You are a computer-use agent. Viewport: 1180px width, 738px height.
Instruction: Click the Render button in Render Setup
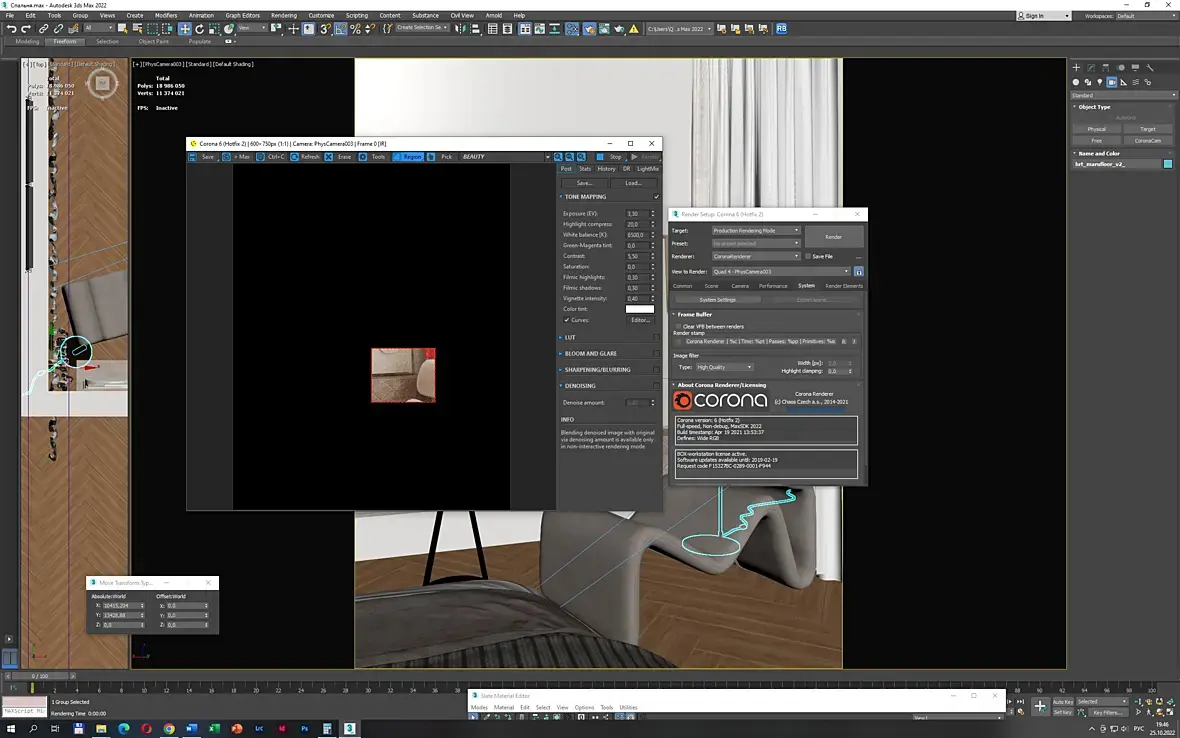click(x=833, y=237)
